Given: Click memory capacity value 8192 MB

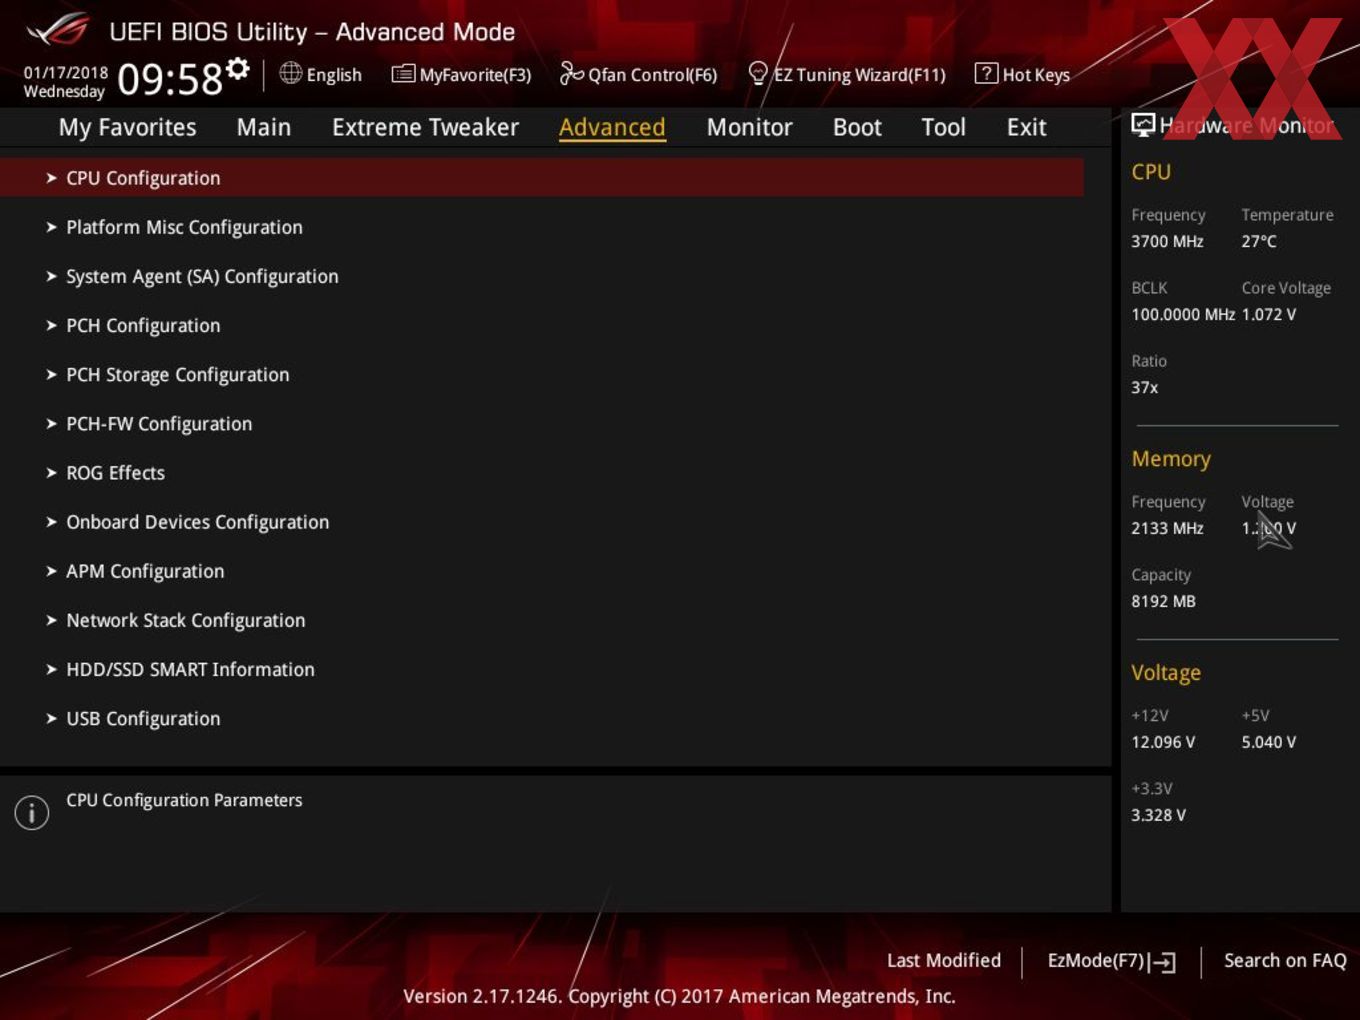Looking at the screenshot, I should tap(1163, 601).
